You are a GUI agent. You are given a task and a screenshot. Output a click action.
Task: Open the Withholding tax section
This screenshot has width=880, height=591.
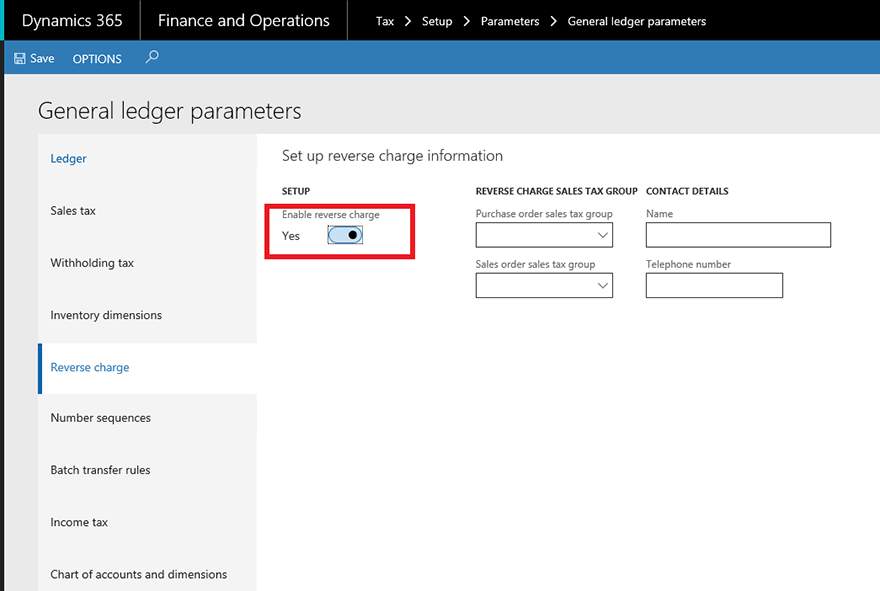(x=92, y=263)
